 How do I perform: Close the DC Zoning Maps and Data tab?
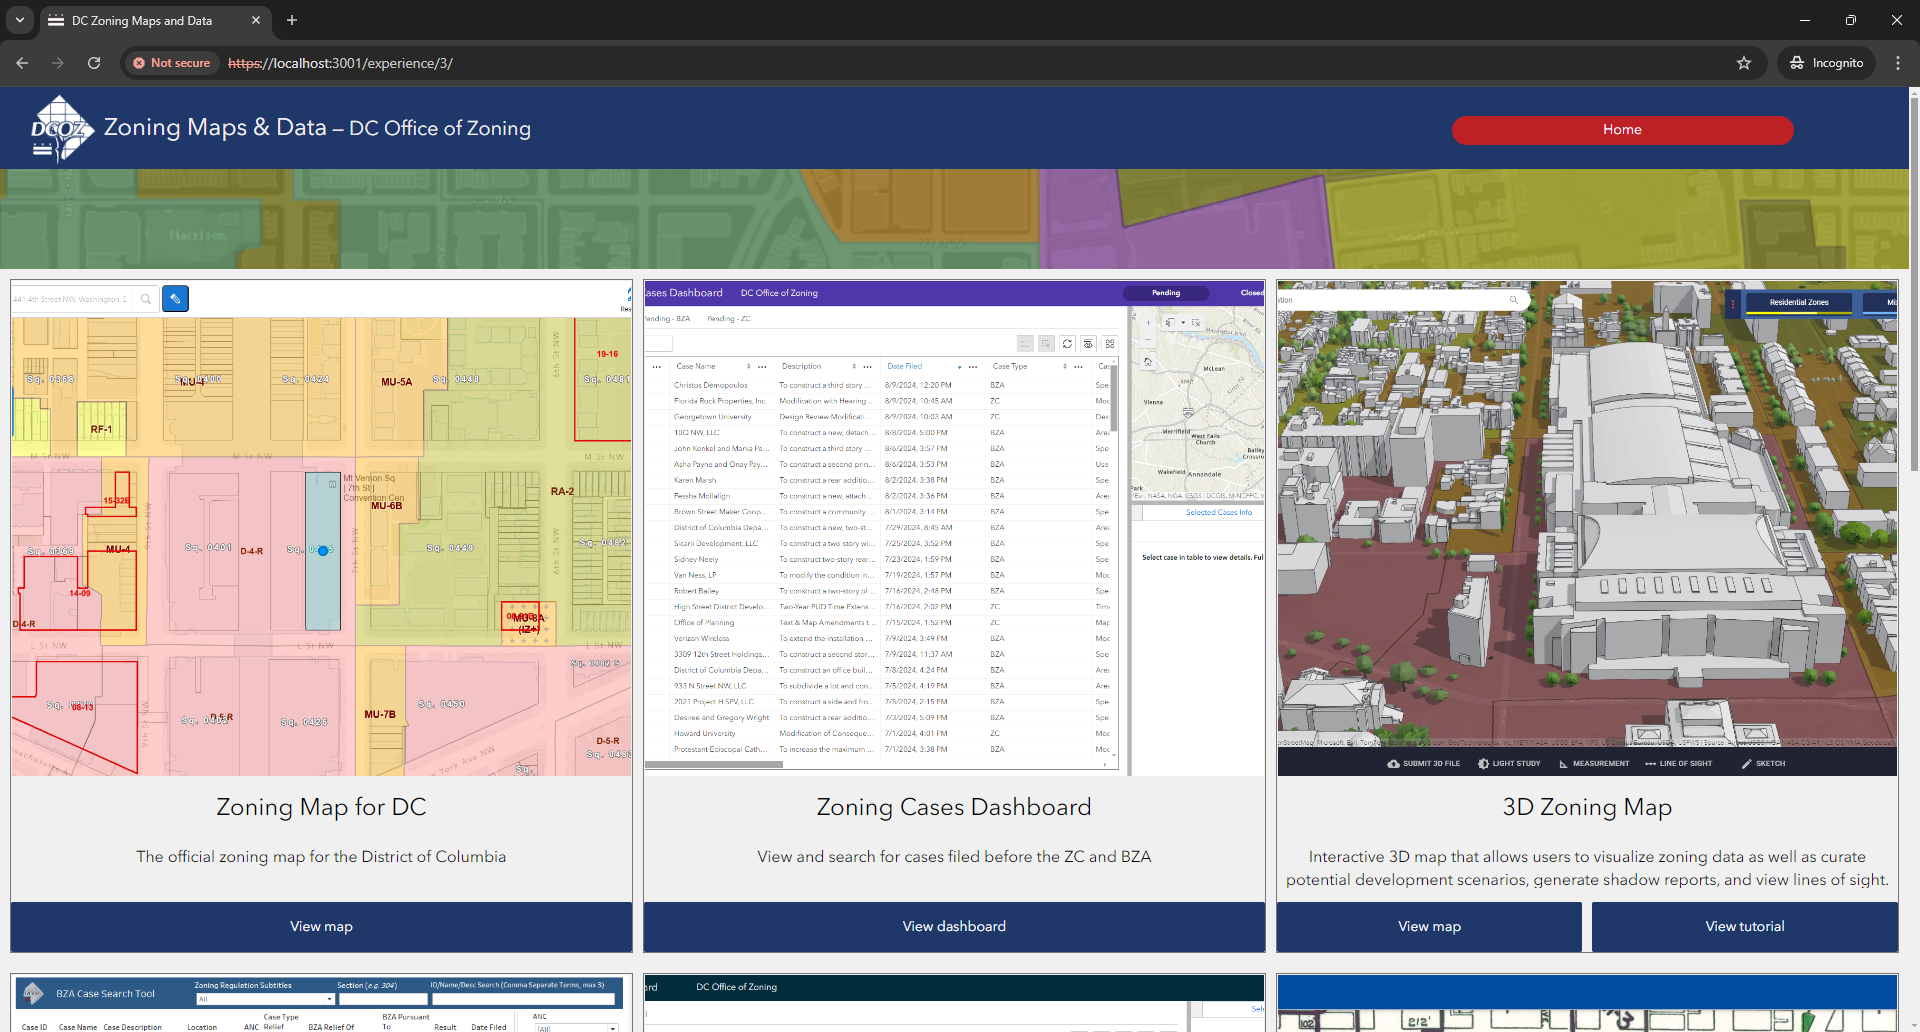pyautogui.click(x=256, y=20)
